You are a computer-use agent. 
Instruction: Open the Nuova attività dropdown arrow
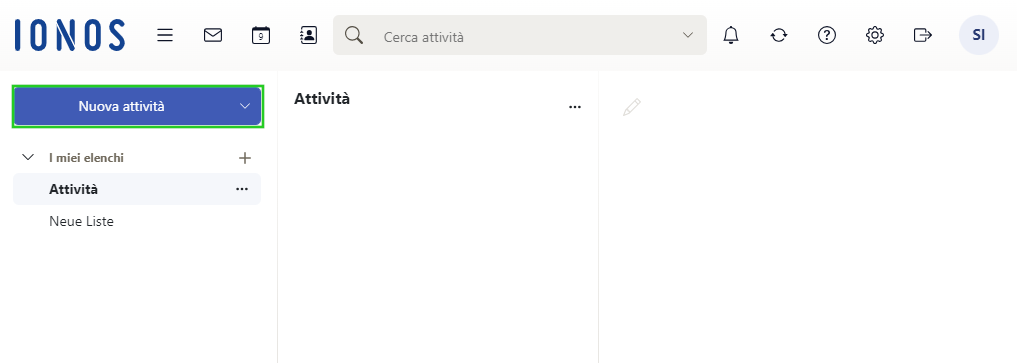pos(245,106)
